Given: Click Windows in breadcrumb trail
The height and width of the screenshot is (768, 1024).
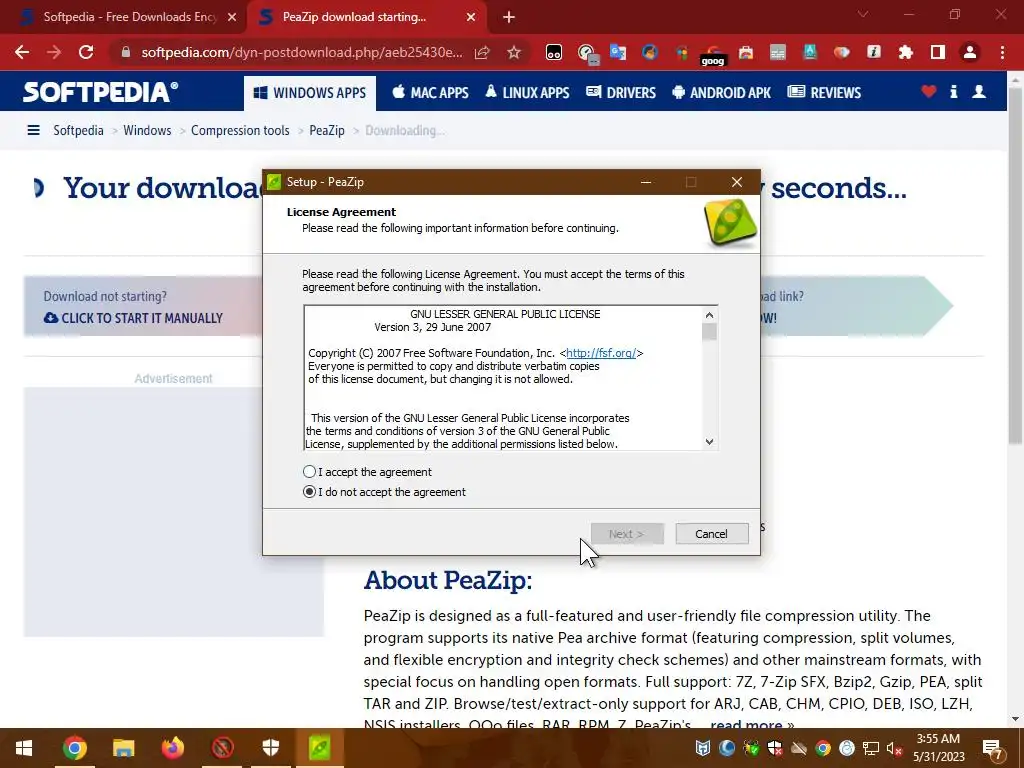Looking at the screenshot, I should [147, 130].
